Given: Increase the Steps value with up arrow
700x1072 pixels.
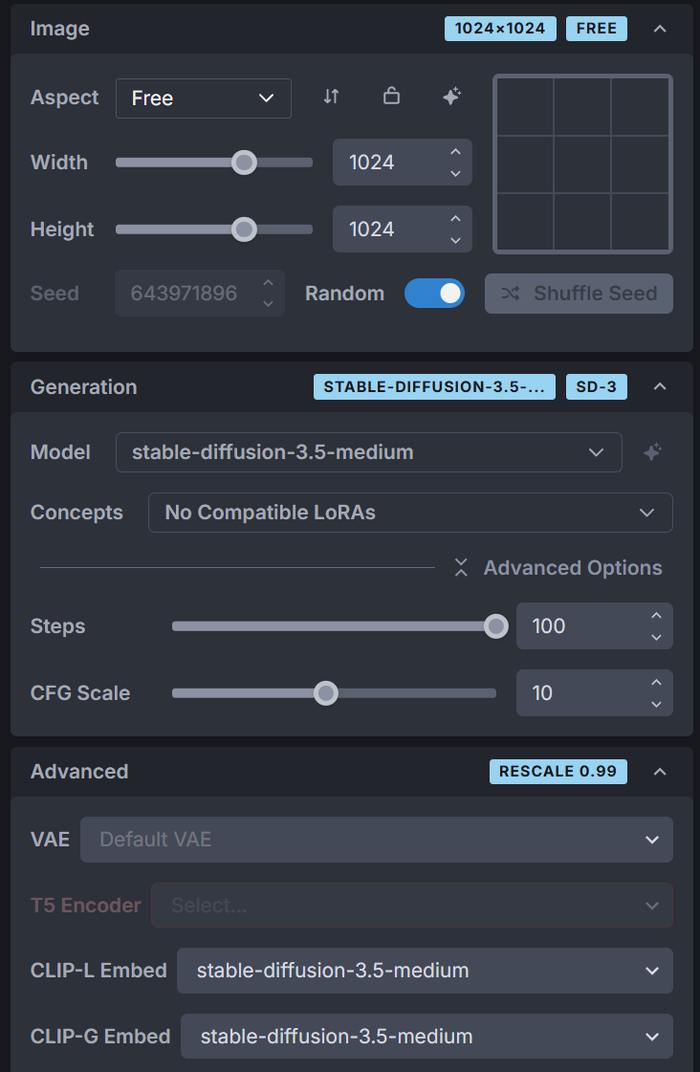Looking at the screenshot, I should (656, 616).
